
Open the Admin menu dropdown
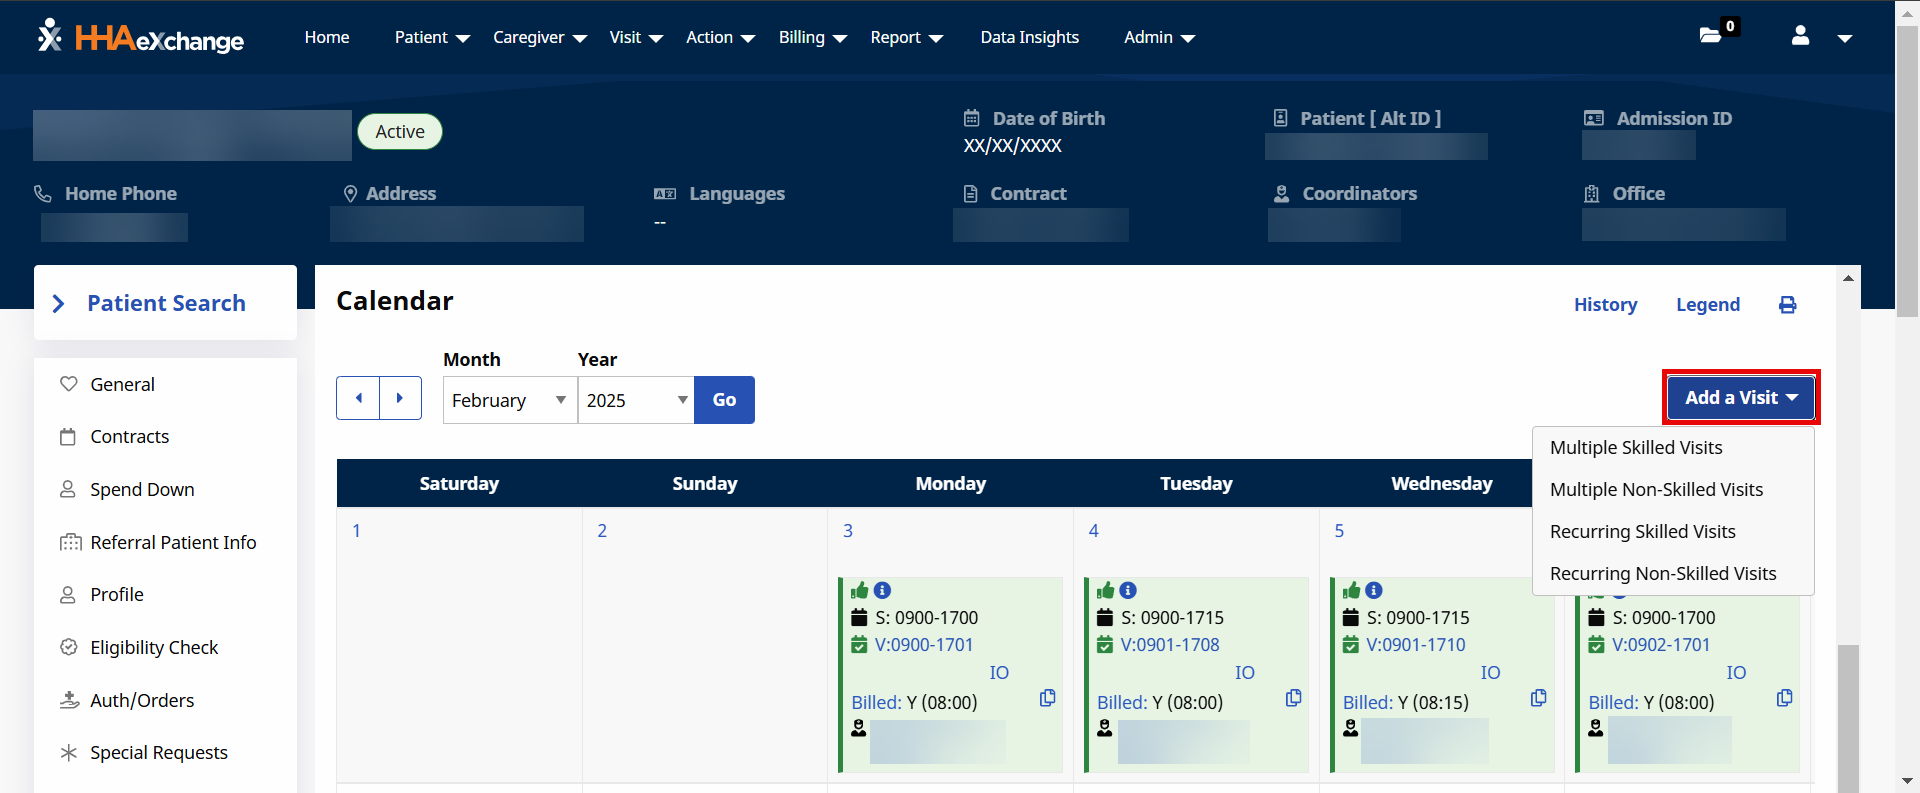[1160, 37]
